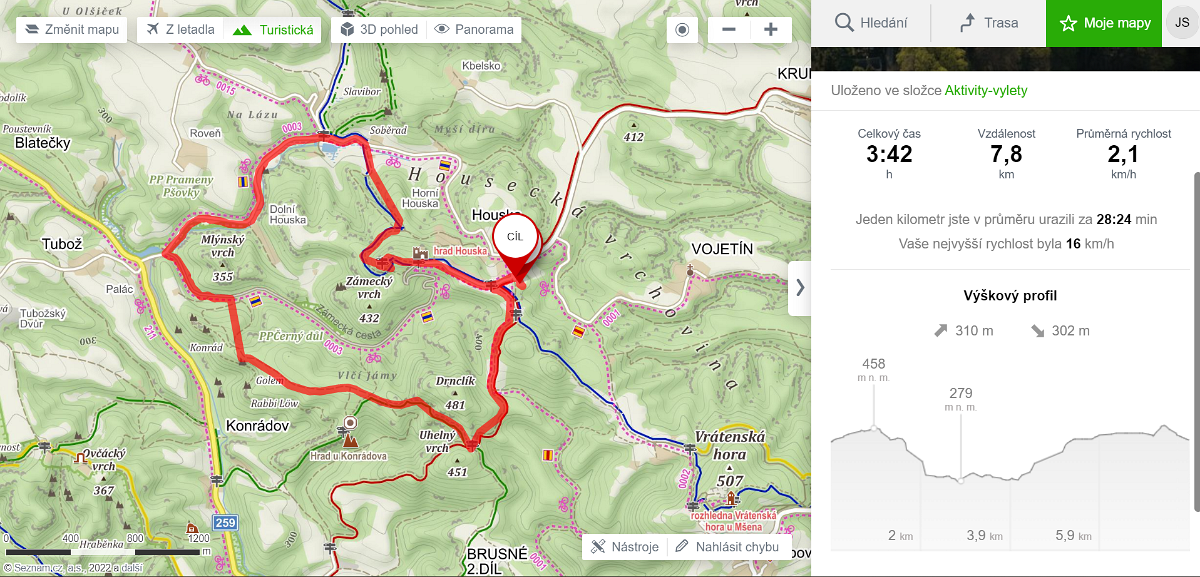The image size is (1200, 577).
Task: Collapse the side panel with chevron
Action: pyautogui.click(x=800, y=288)
